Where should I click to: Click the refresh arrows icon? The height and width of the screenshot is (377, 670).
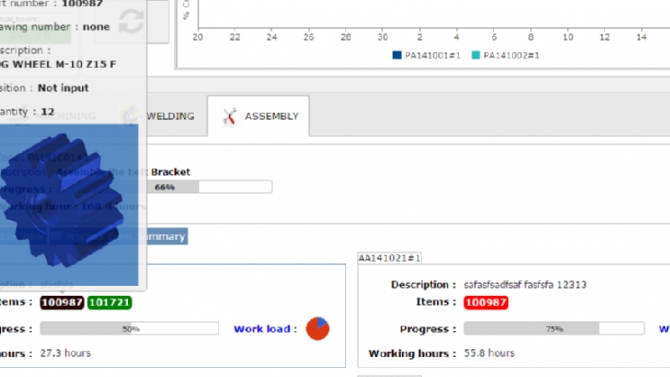(131, 21)
